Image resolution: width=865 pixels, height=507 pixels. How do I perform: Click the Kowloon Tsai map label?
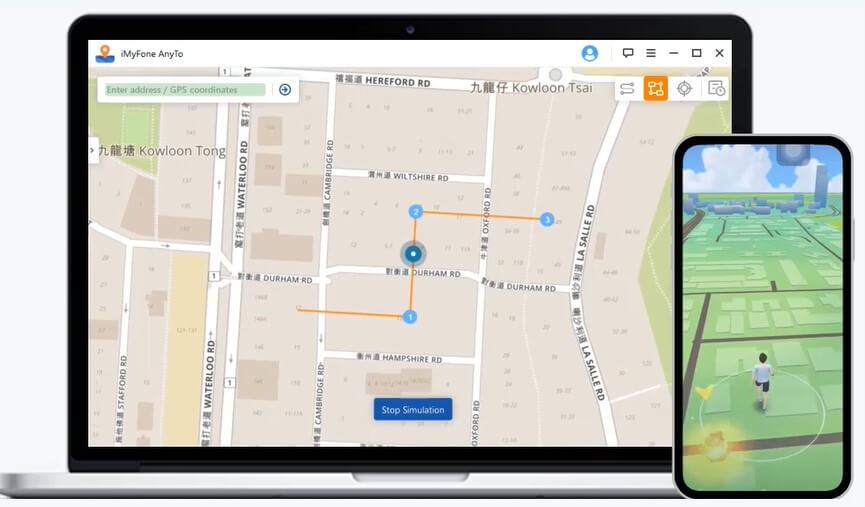point(531,88)
